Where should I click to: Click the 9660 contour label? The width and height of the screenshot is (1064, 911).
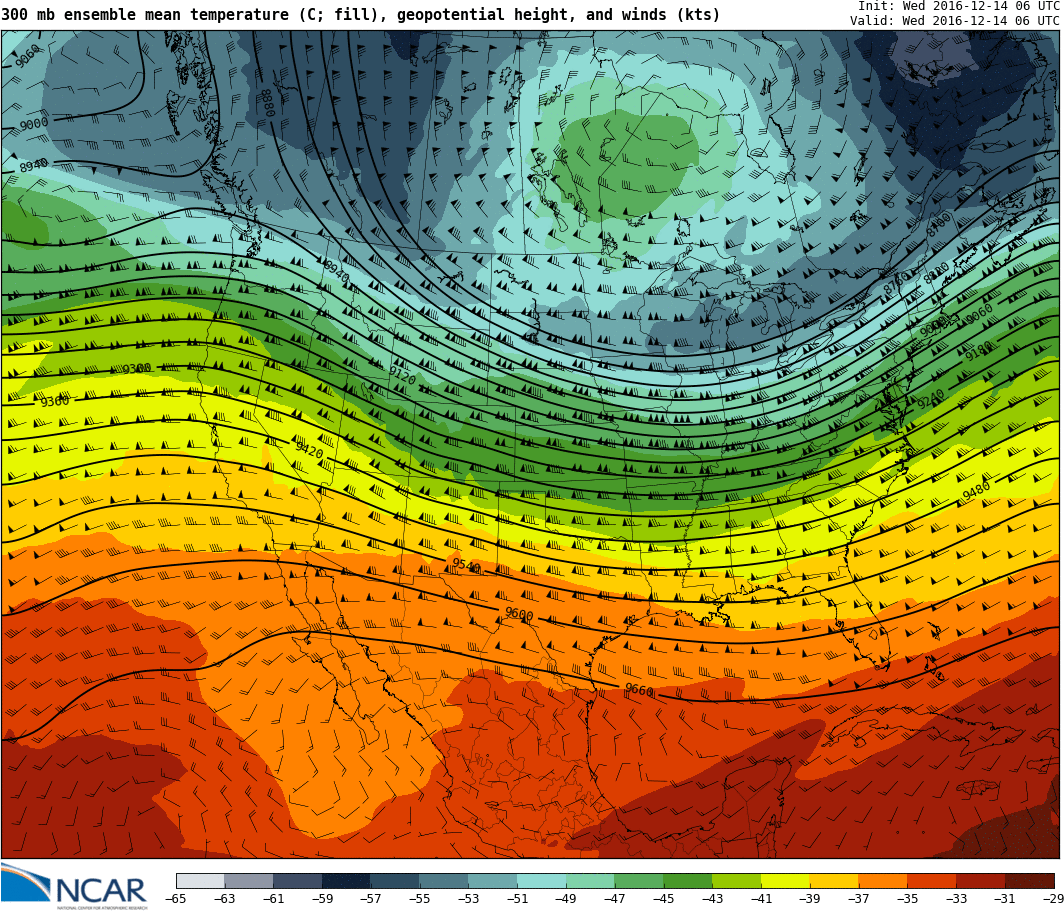tap(639, 691)
